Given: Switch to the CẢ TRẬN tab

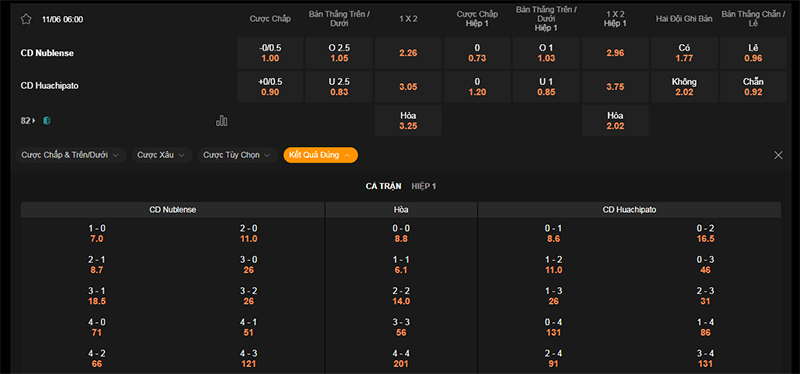Looking at the screenshot, I should (x=383, y=186).
